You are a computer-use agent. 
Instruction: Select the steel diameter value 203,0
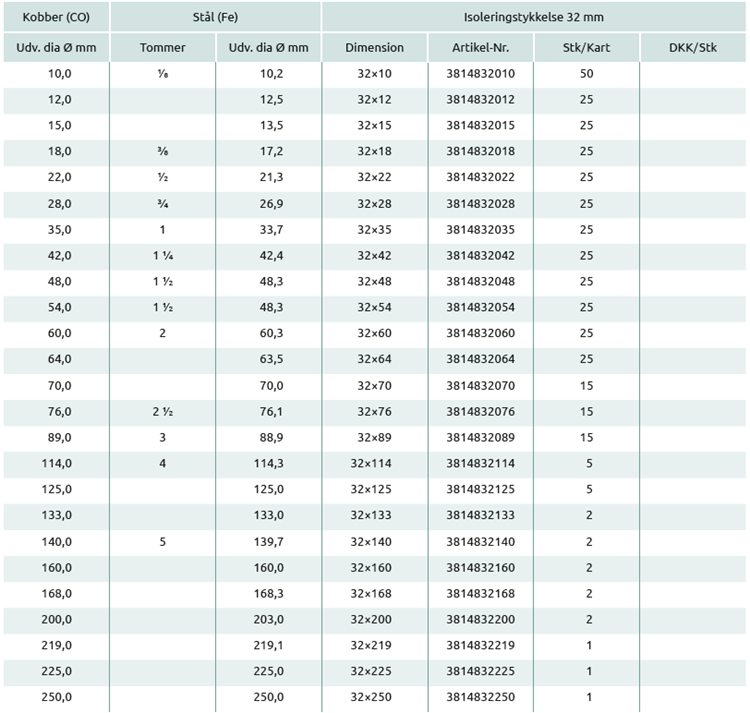(x=268, y=619)
